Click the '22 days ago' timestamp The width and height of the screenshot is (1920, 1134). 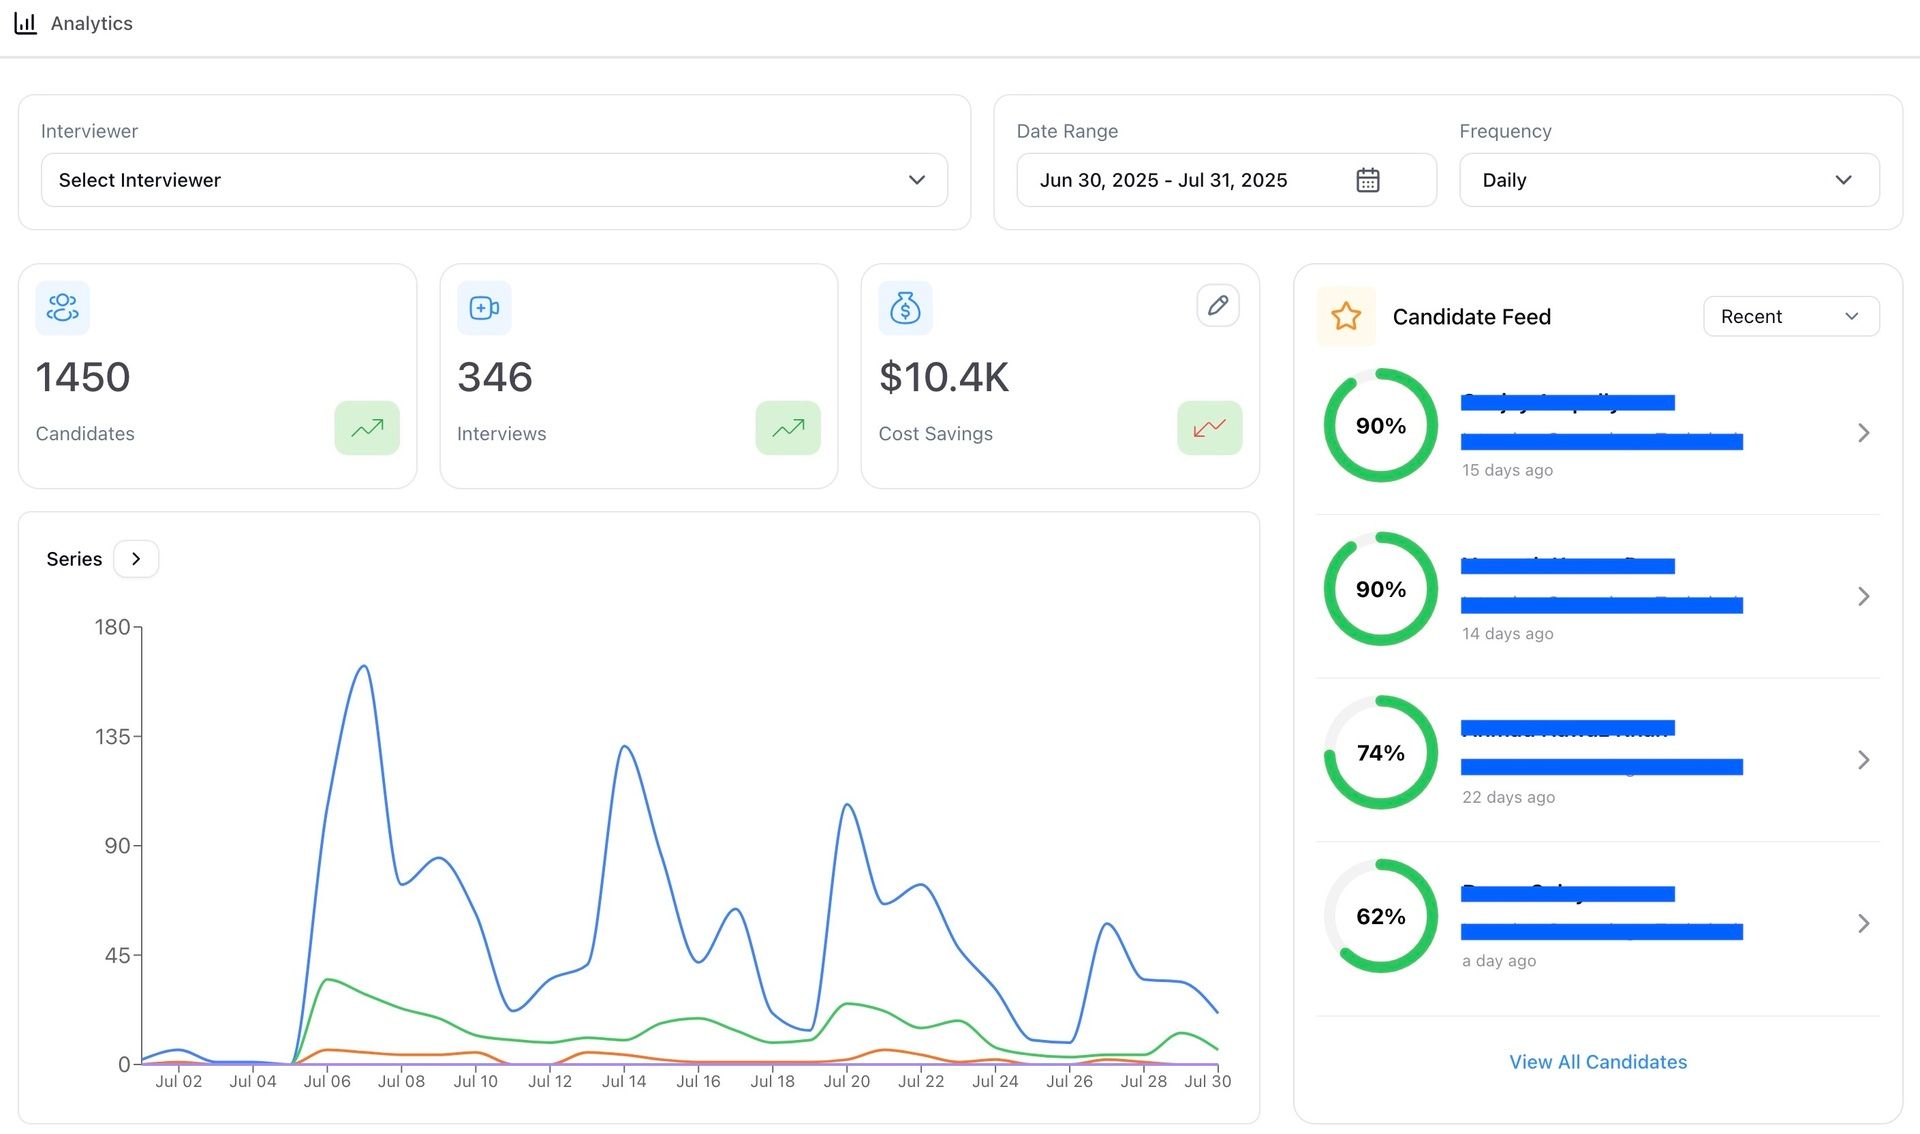(x=1508, y=797)
